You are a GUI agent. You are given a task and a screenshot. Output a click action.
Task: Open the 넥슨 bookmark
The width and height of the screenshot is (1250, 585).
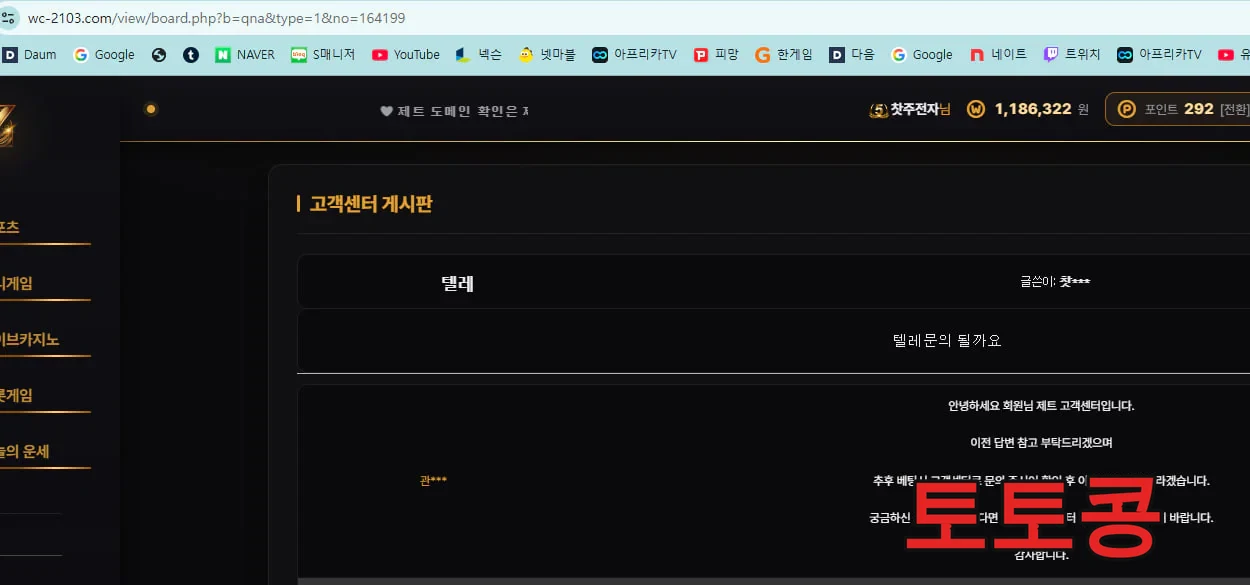(x=479, y=55)
